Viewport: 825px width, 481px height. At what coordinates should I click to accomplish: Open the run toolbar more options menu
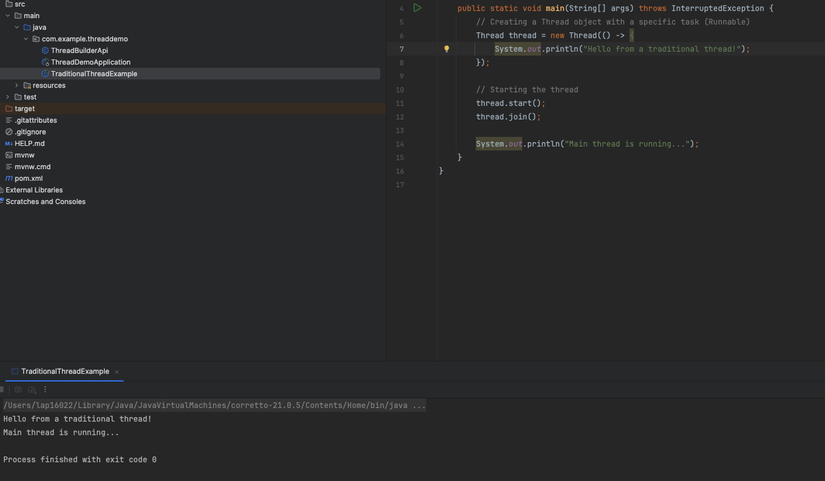point(45,390)
